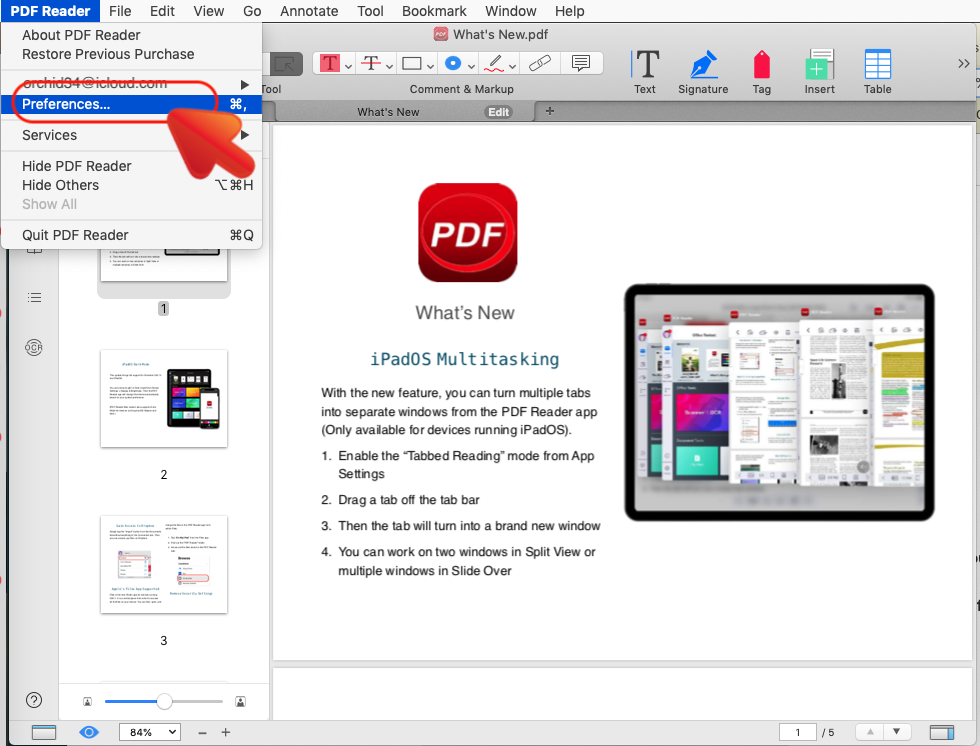Click the iPad multitasking image in document
Viewport: 980px width, 746px height.
click(x=779, y=402)
